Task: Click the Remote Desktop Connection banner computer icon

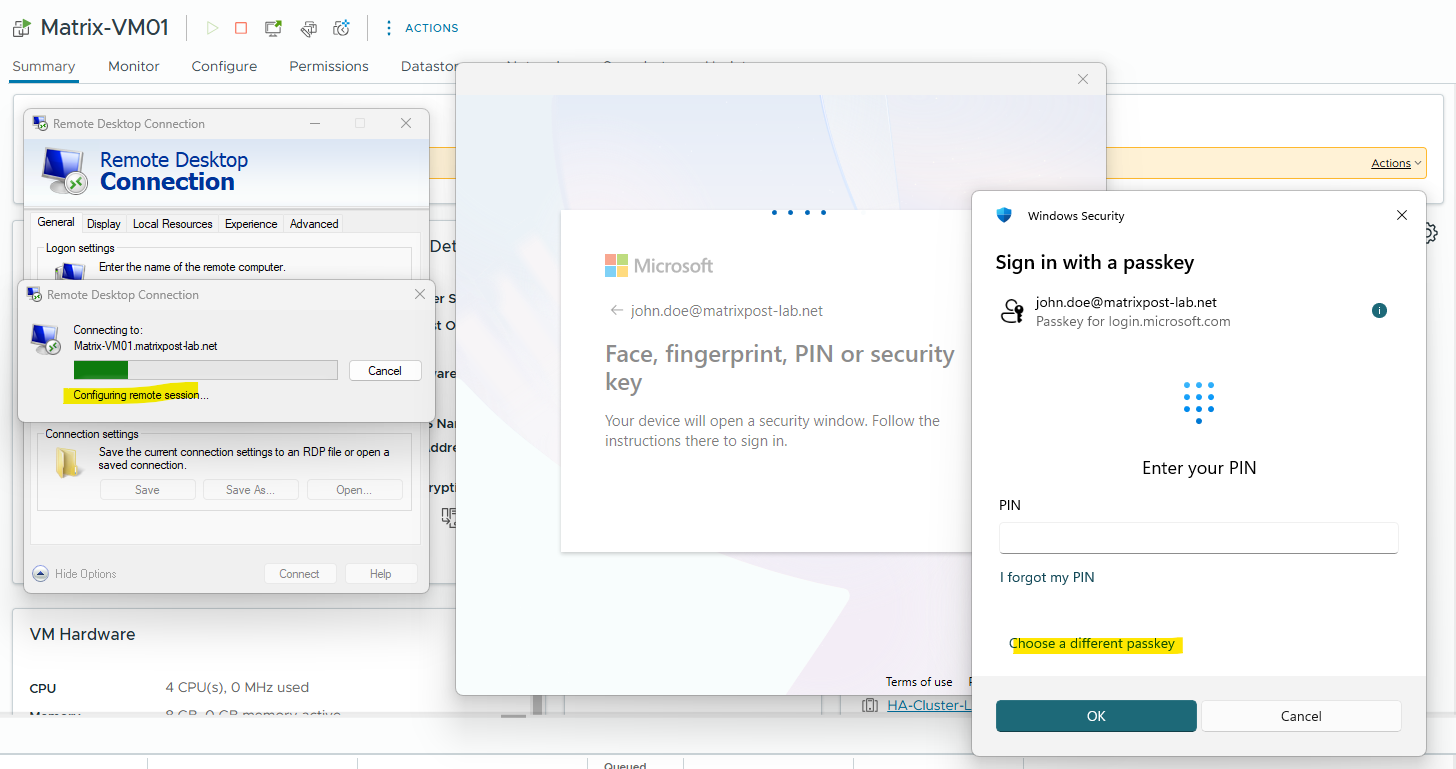Action: click(66, 170)
